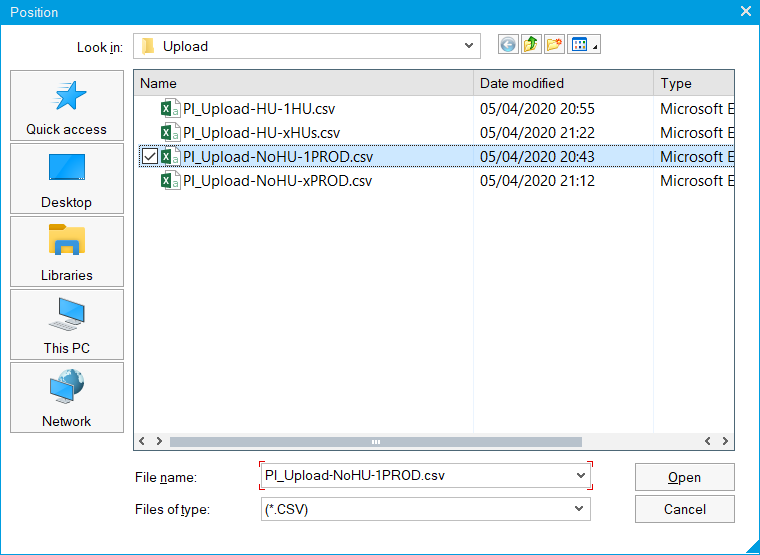
Task: Open Network location in sidebar
Action: coord(67,397)
